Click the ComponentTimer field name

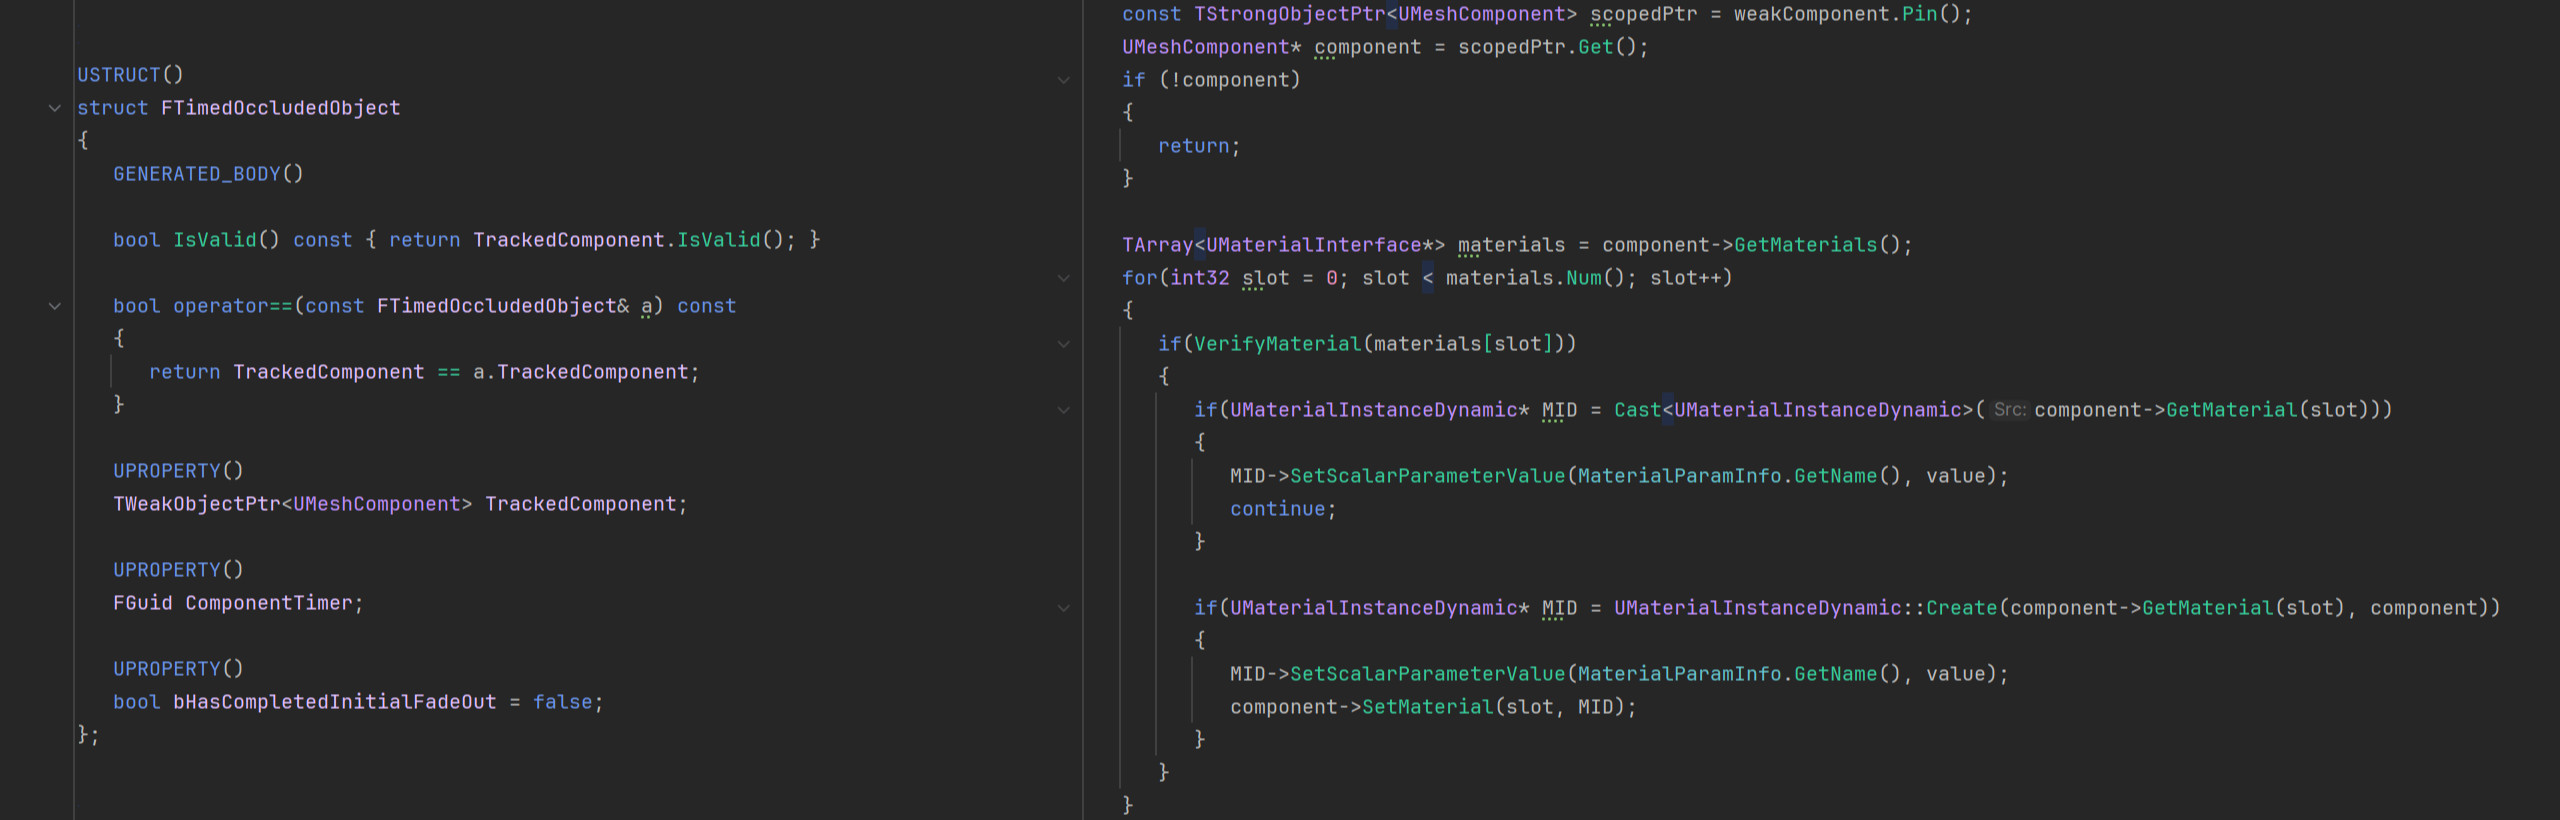tap(269, 603)
